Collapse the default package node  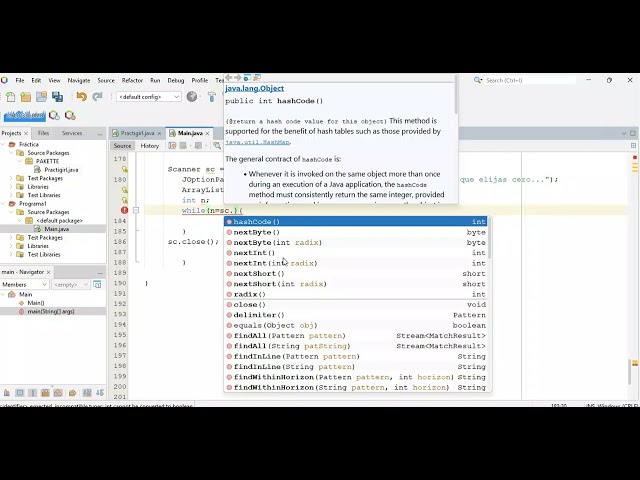click(20, 220)
